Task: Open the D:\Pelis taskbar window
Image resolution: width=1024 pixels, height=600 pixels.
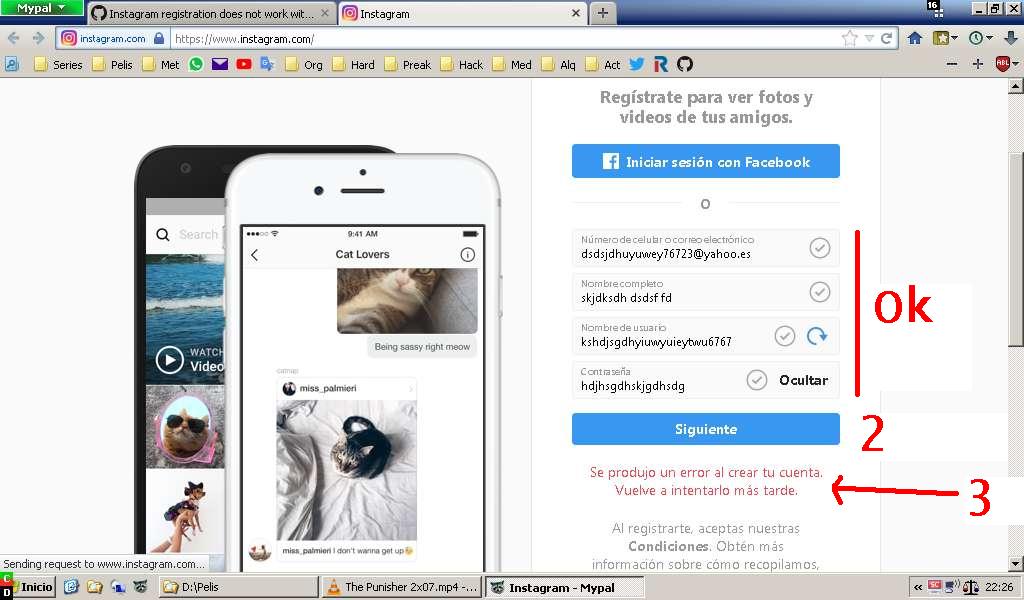Action: coord(239,587)
